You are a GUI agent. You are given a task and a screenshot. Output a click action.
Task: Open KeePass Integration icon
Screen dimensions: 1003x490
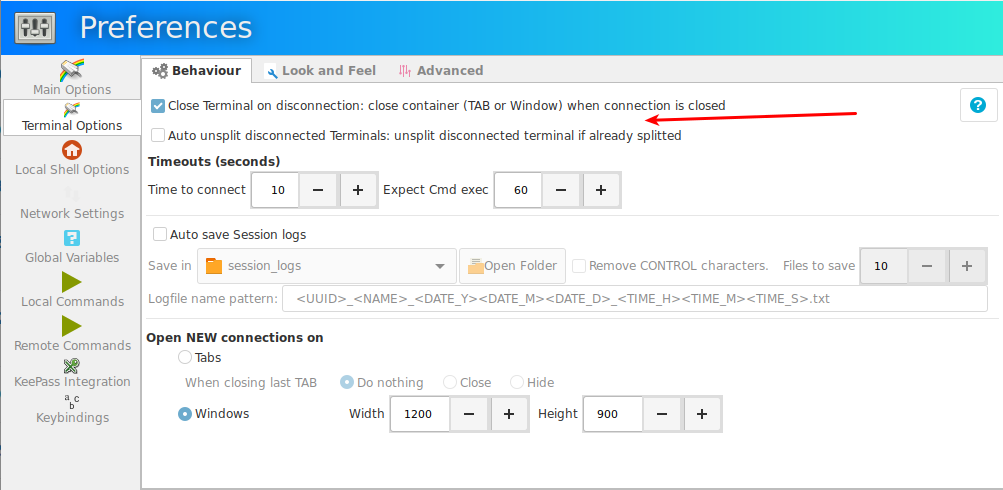click(x=72, y=366)
